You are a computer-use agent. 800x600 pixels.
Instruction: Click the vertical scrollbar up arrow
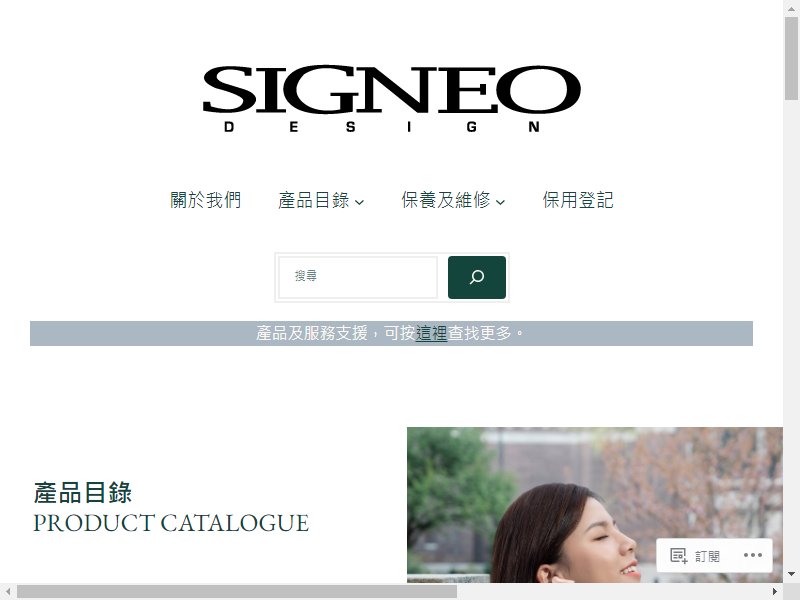pyautogui.click(x=791, y=8)
